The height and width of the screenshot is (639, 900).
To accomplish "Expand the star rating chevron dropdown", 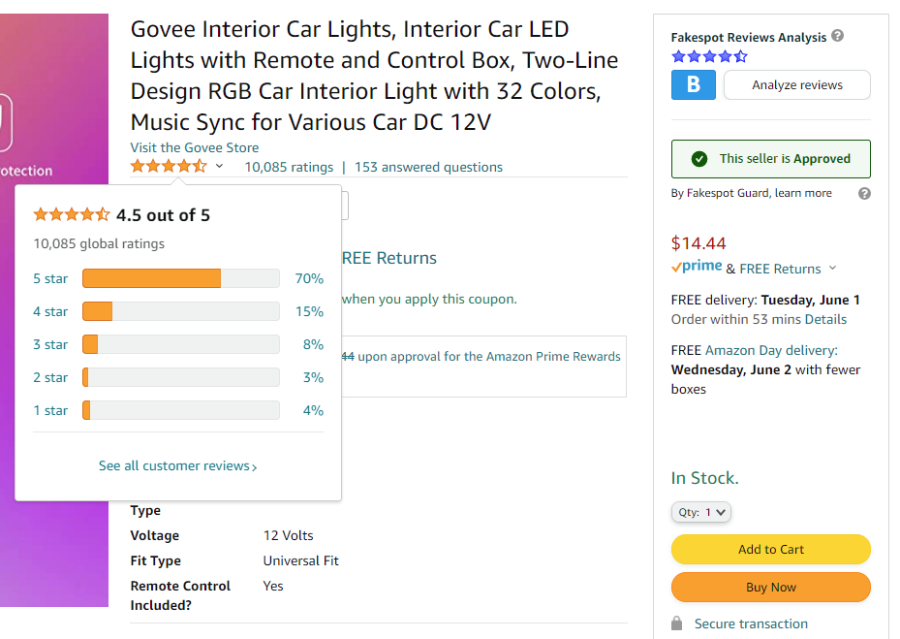I will [219, 166].
